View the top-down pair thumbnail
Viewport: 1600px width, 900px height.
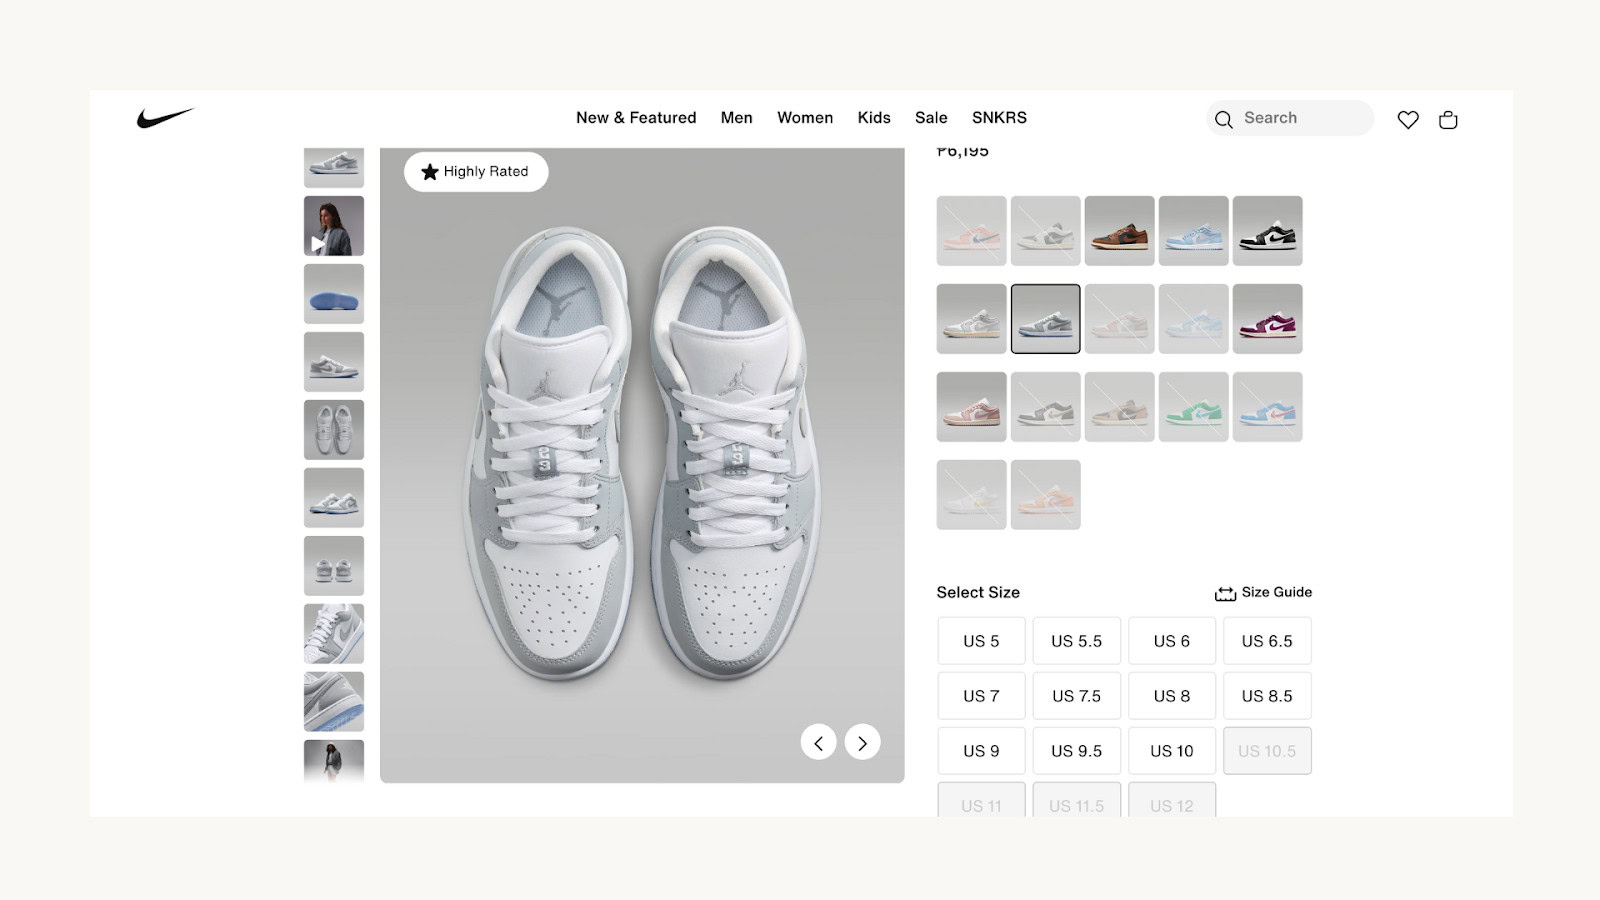[x=334, y=430]
